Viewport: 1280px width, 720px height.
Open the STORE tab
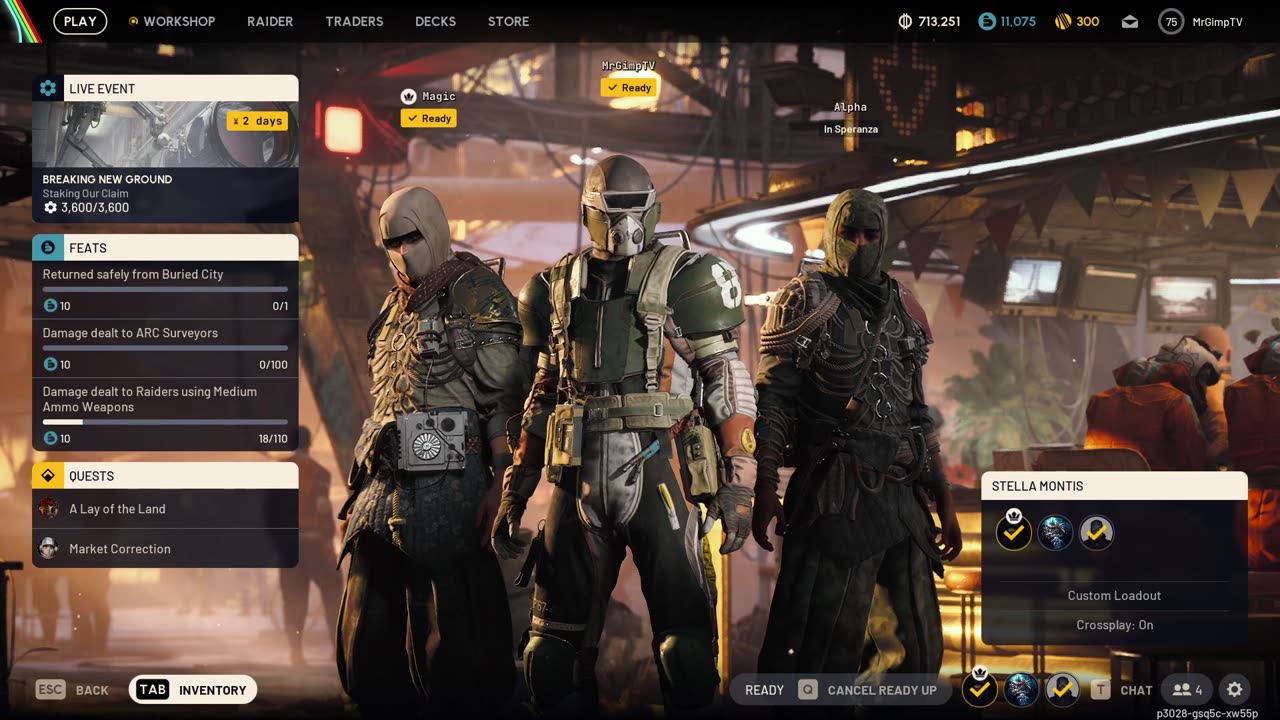point(508,21)
